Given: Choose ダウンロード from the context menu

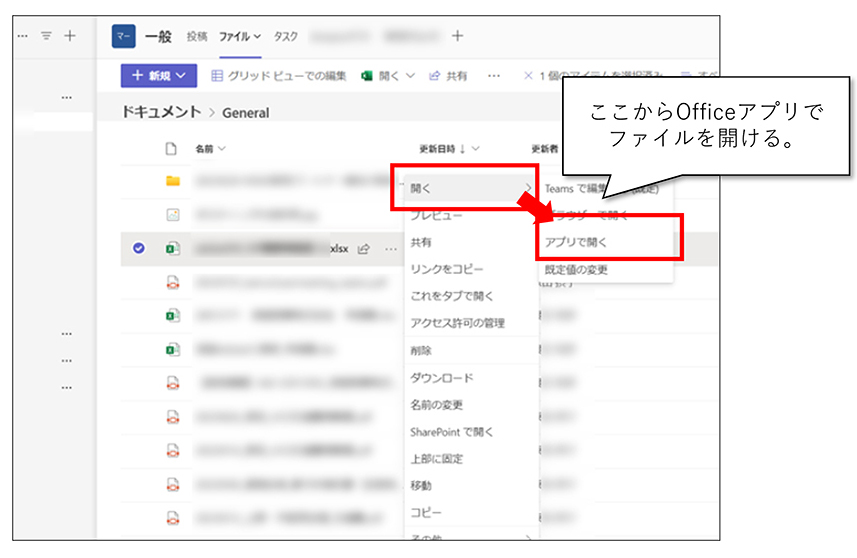Looking at the screenshot, I should point(441,378).
